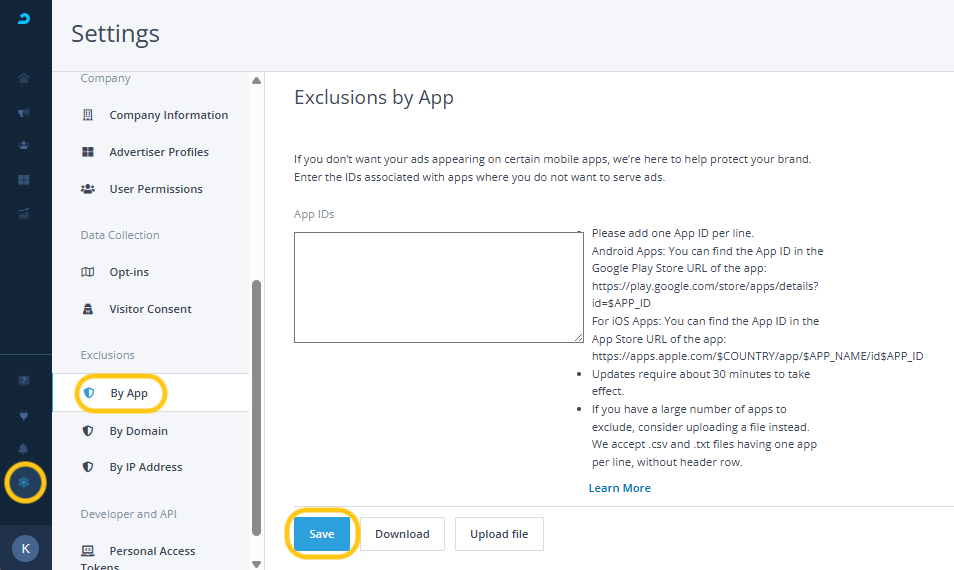Click inside the App IDs text area
Viewport: 954px width, 570px height.
point(438,287)
